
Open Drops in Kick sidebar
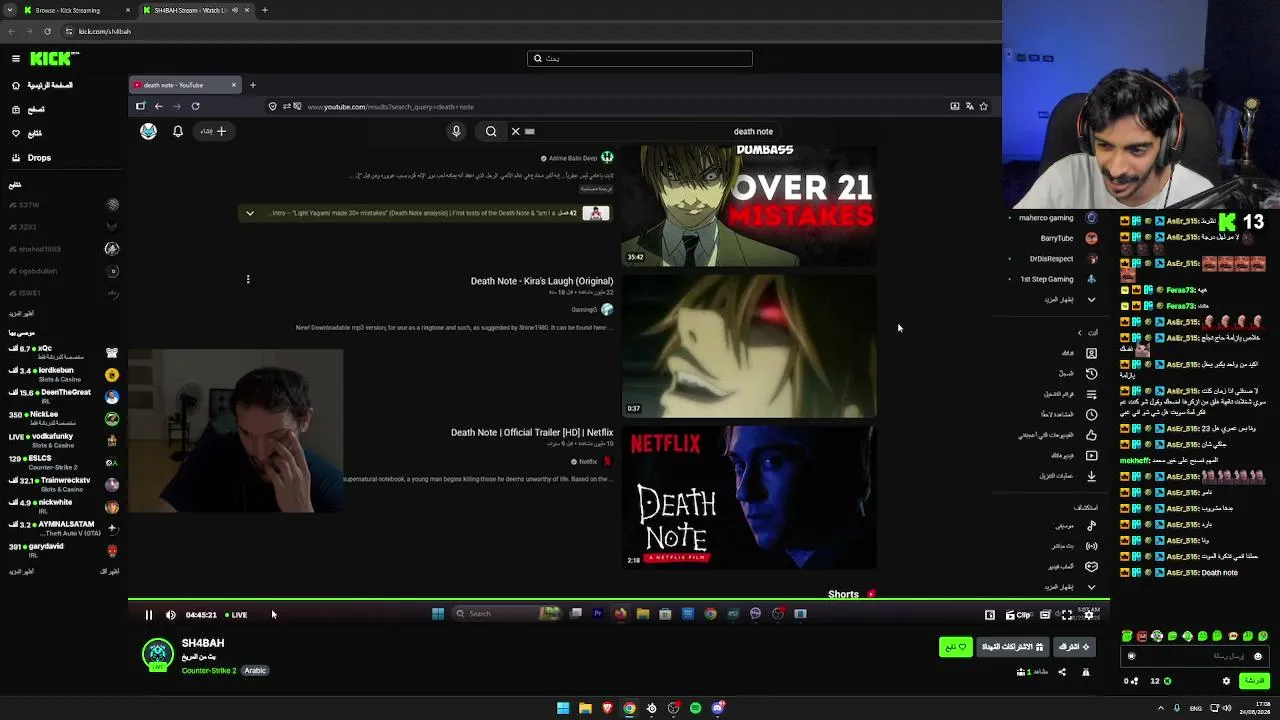[x=38, y=158]
